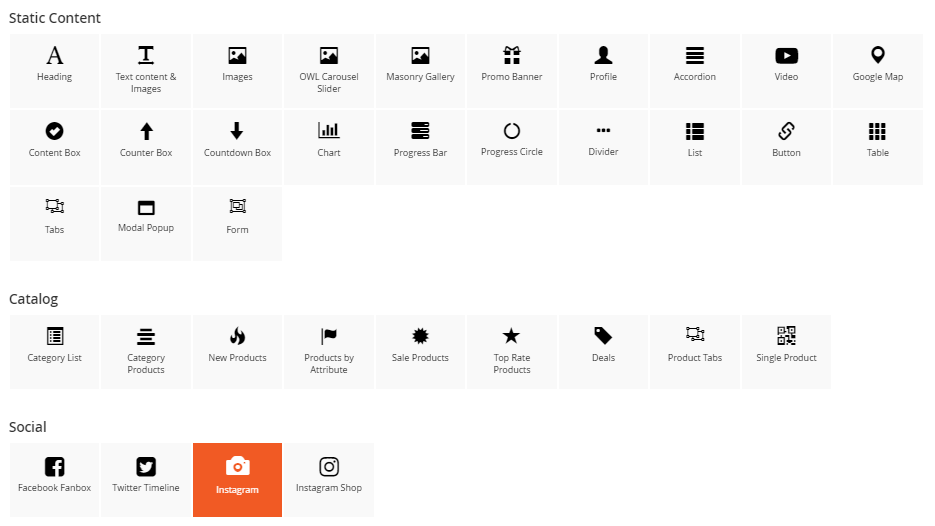Choose the Promo Banner gift icon
The image size is (935, 526).
pyautogui.click(x=512, y=56)
